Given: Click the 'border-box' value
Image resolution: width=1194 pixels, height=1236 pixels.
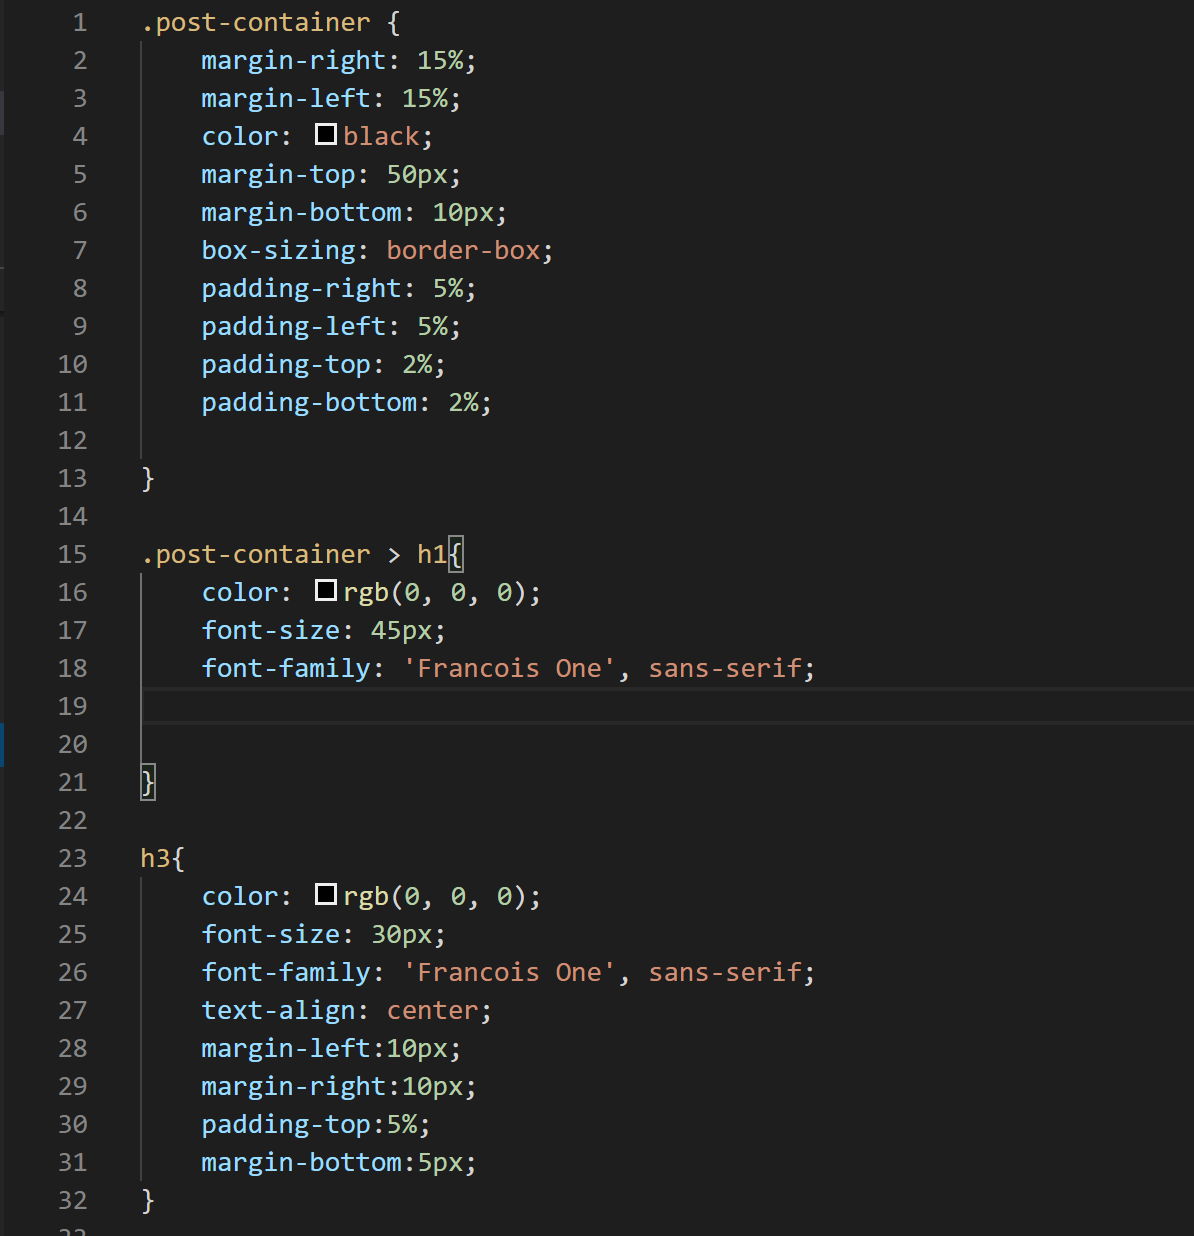Looking at the screenshot, I should click(x=464, y=250).
